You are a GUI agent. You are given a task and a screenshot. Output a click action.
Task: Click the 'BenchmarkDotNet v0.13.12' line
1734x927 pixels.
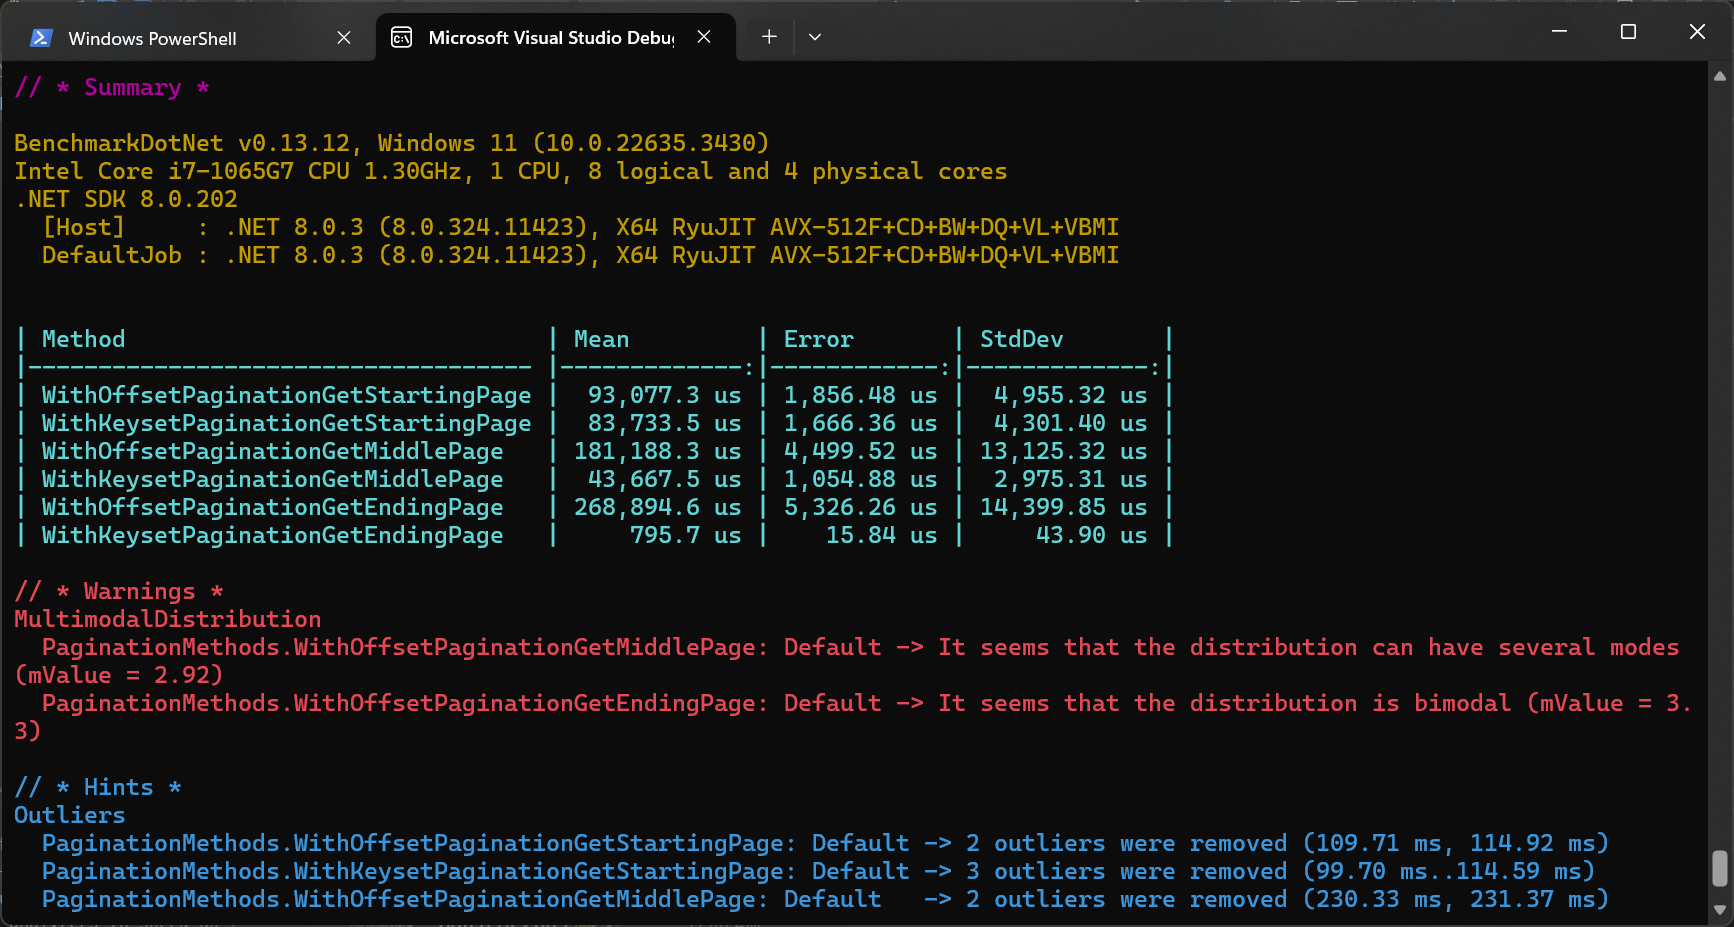[392, 144]
